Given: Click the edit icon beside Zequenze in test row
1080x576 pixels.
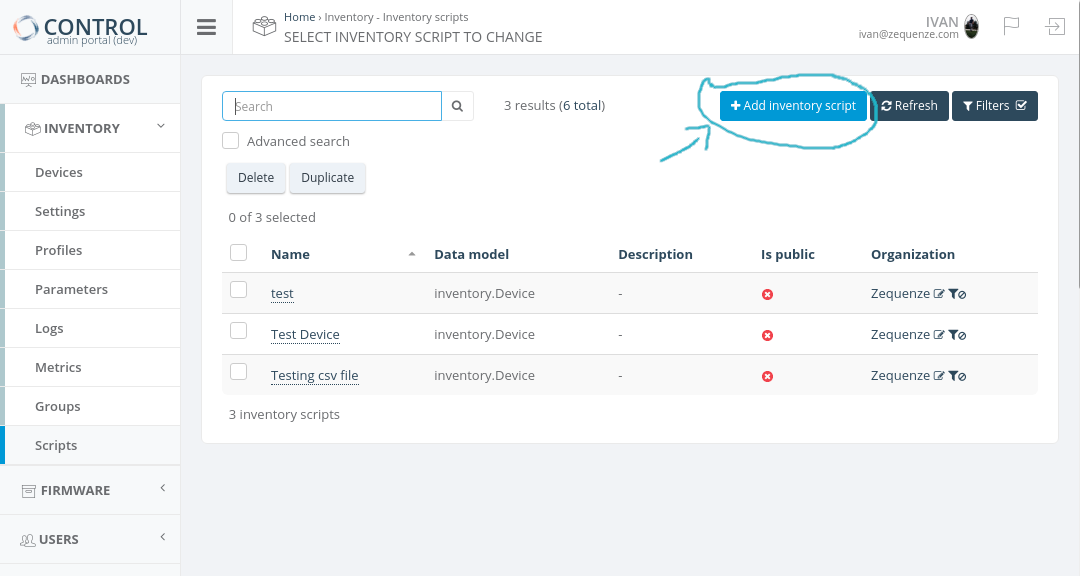Looking at the screenshot, I should [939, 294].
